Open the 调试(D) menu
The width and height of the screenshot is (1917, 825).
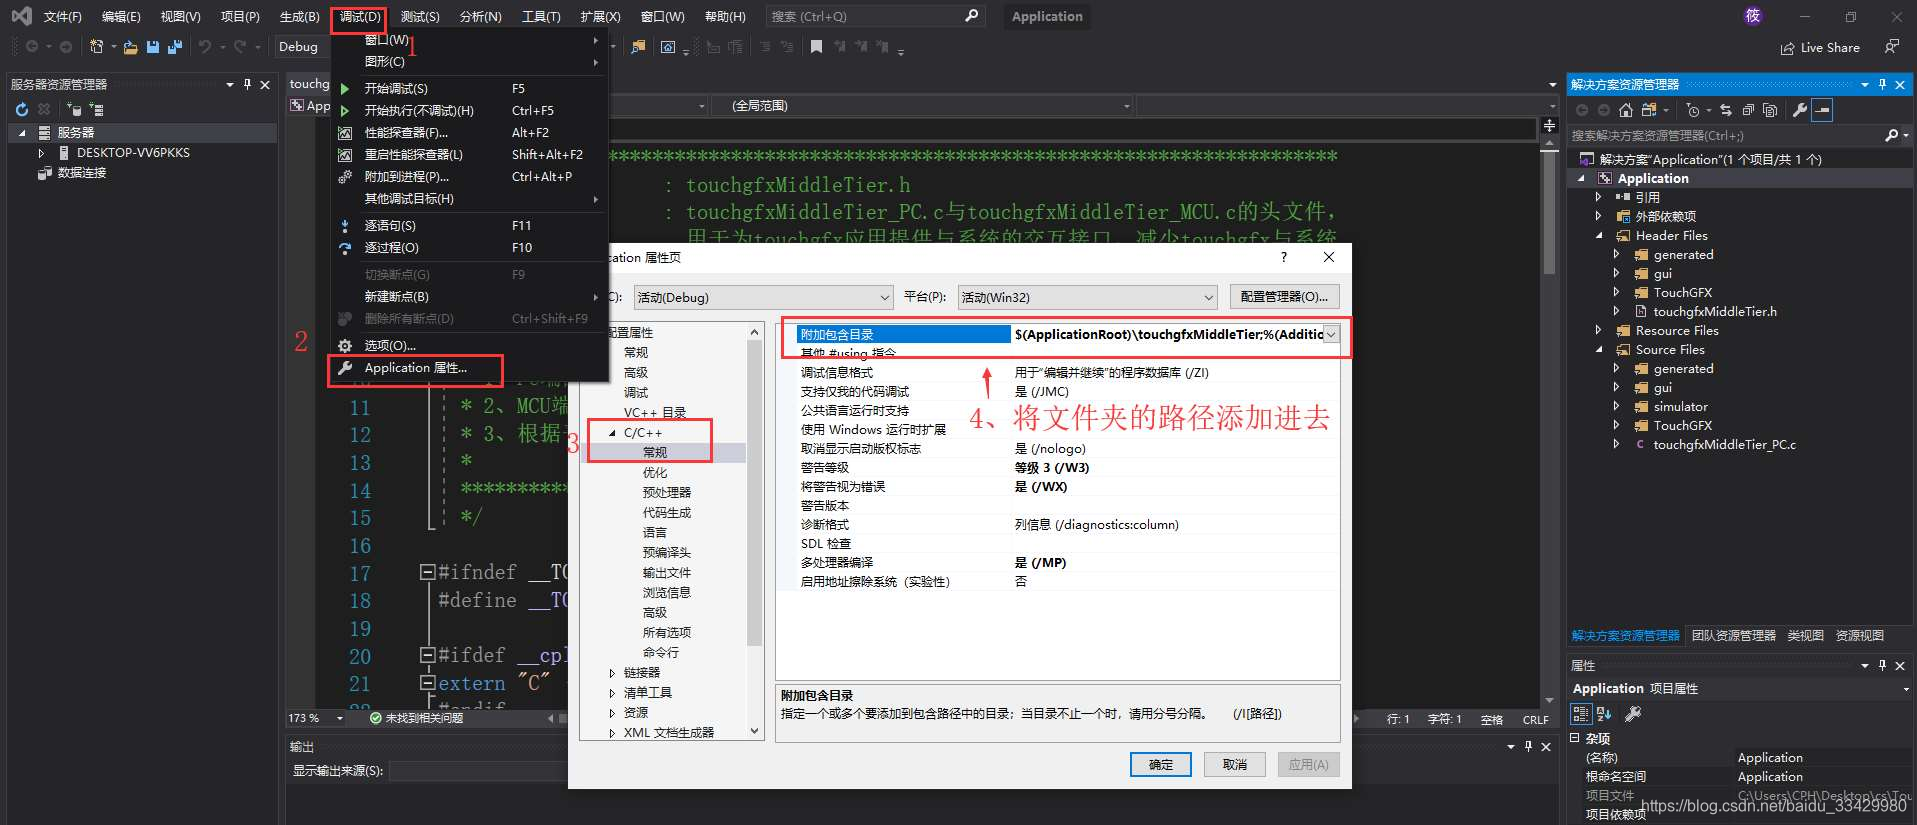359,16
